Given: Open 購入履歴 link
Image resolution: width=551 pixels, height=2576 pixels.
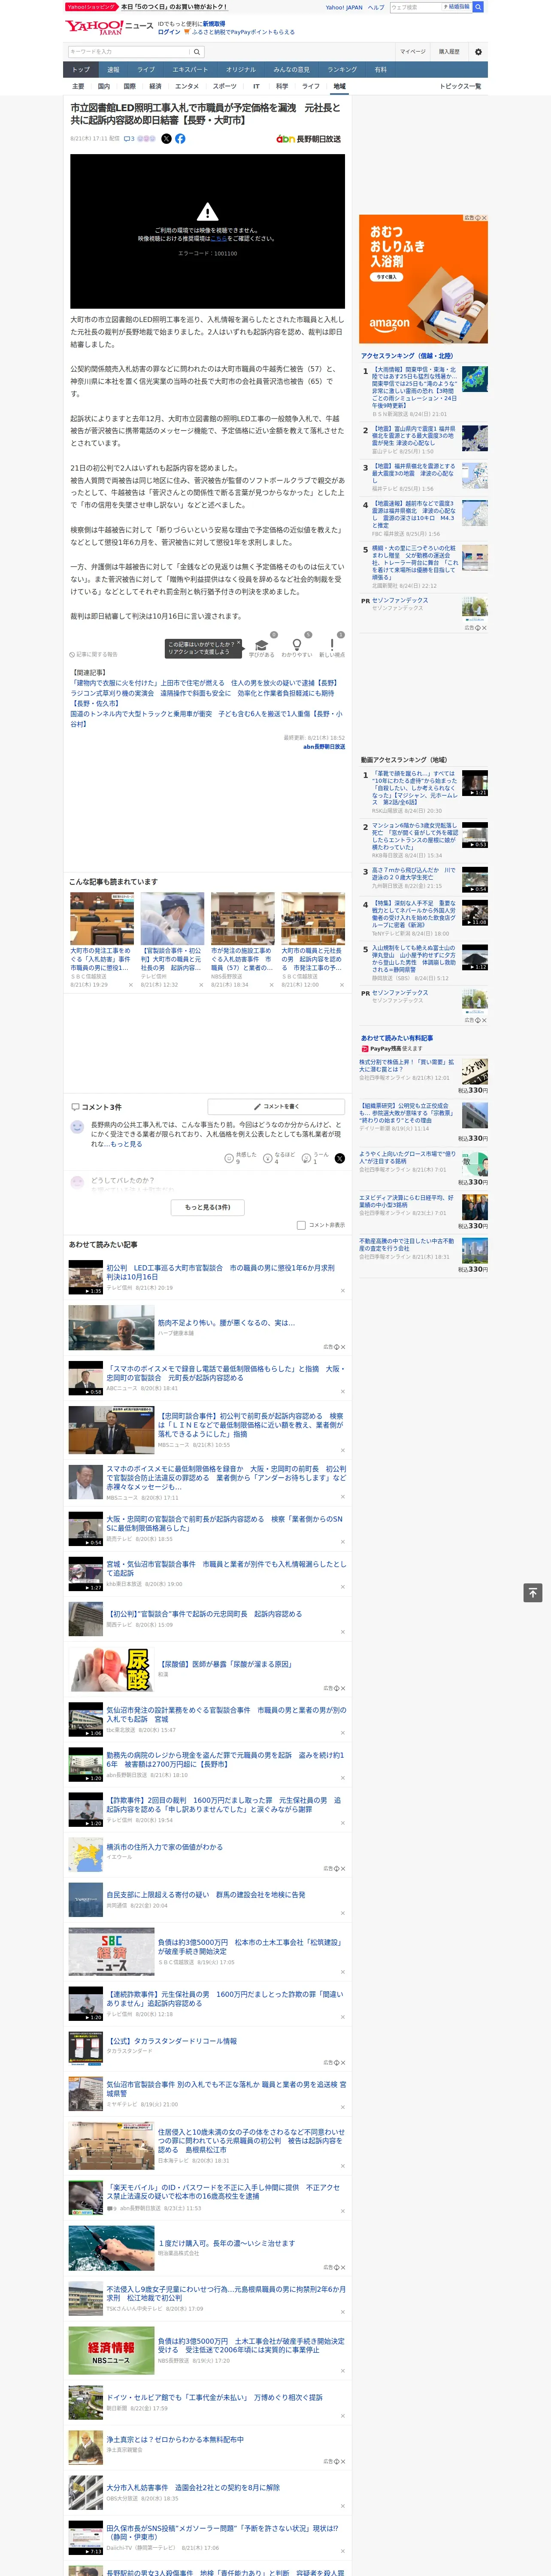Looking at the screenshot, I should (x=449, y=51).
